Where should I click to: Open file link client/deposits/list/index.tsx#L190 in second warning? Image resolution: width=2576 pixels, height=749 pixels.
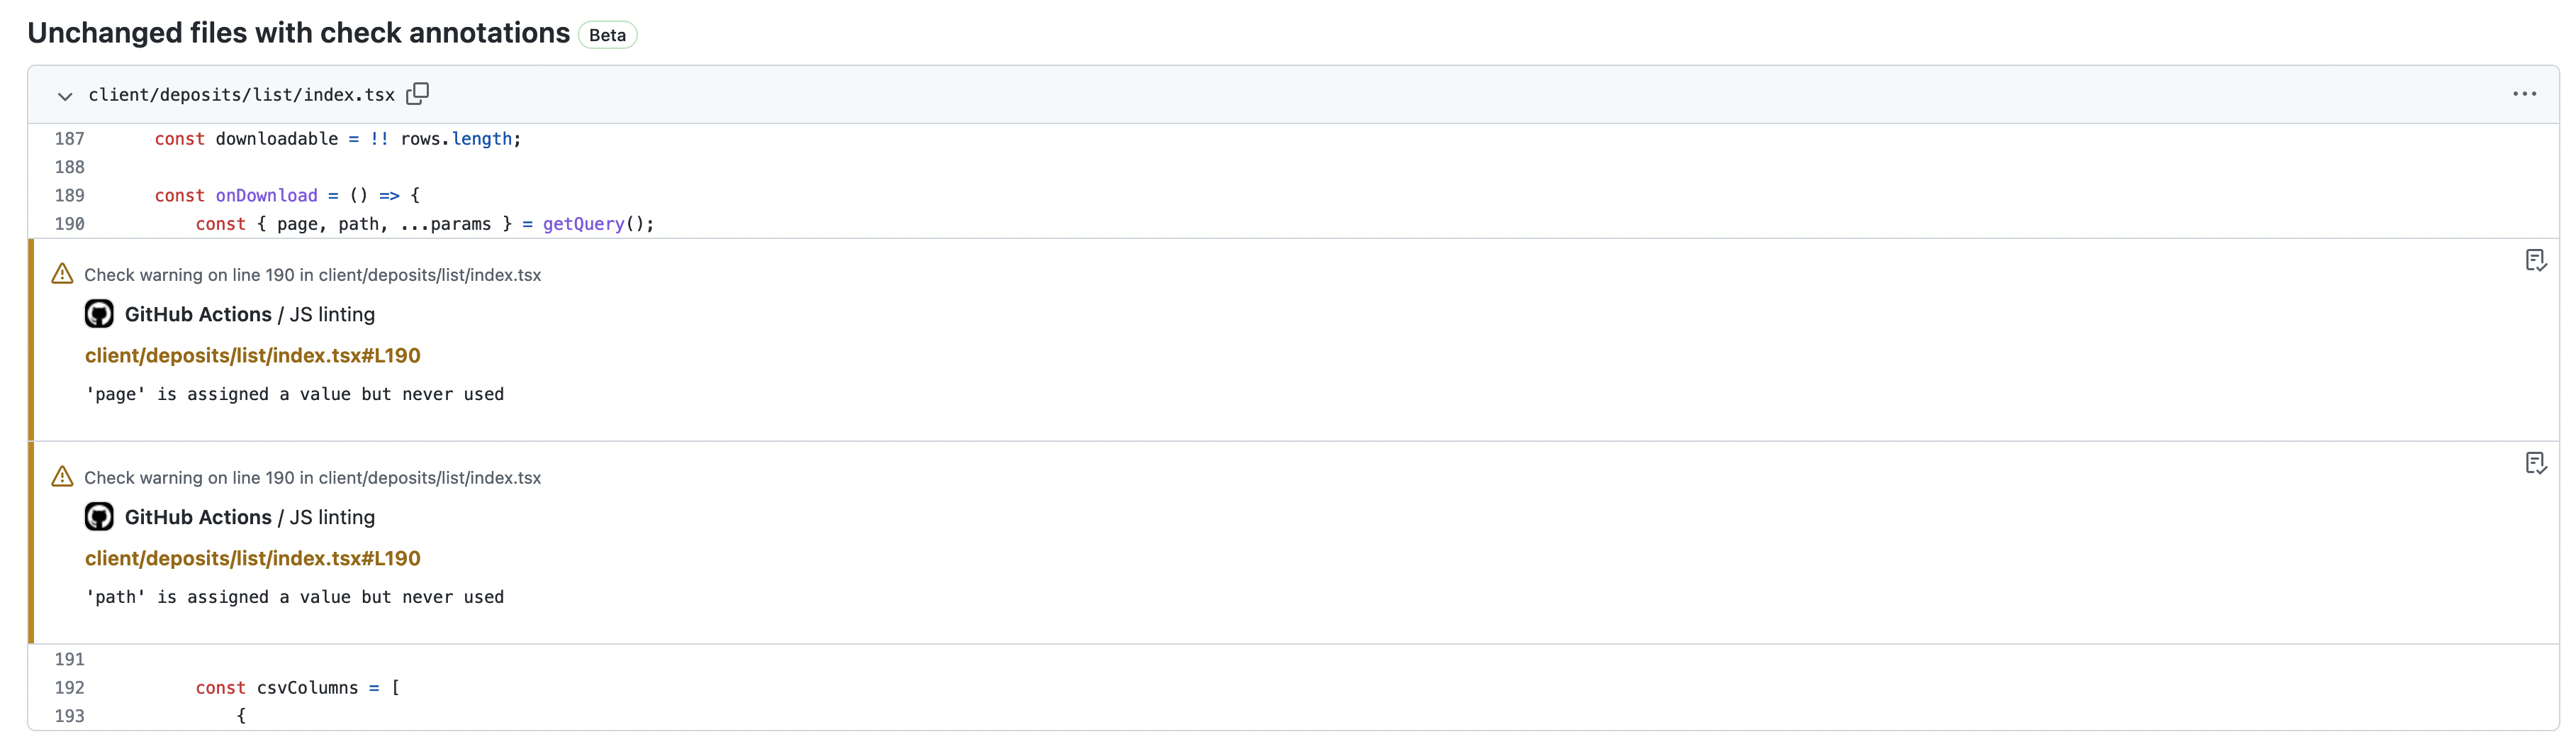point(252,558)
